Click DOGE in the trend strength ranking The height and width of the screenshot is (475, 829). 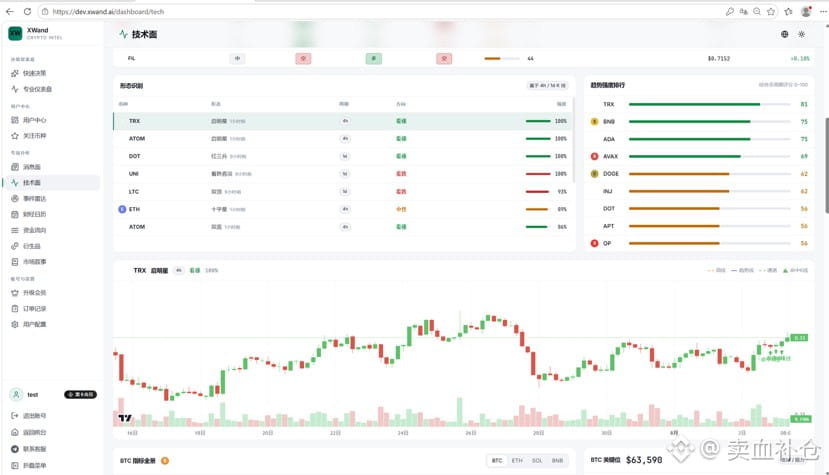pos(611,173)
